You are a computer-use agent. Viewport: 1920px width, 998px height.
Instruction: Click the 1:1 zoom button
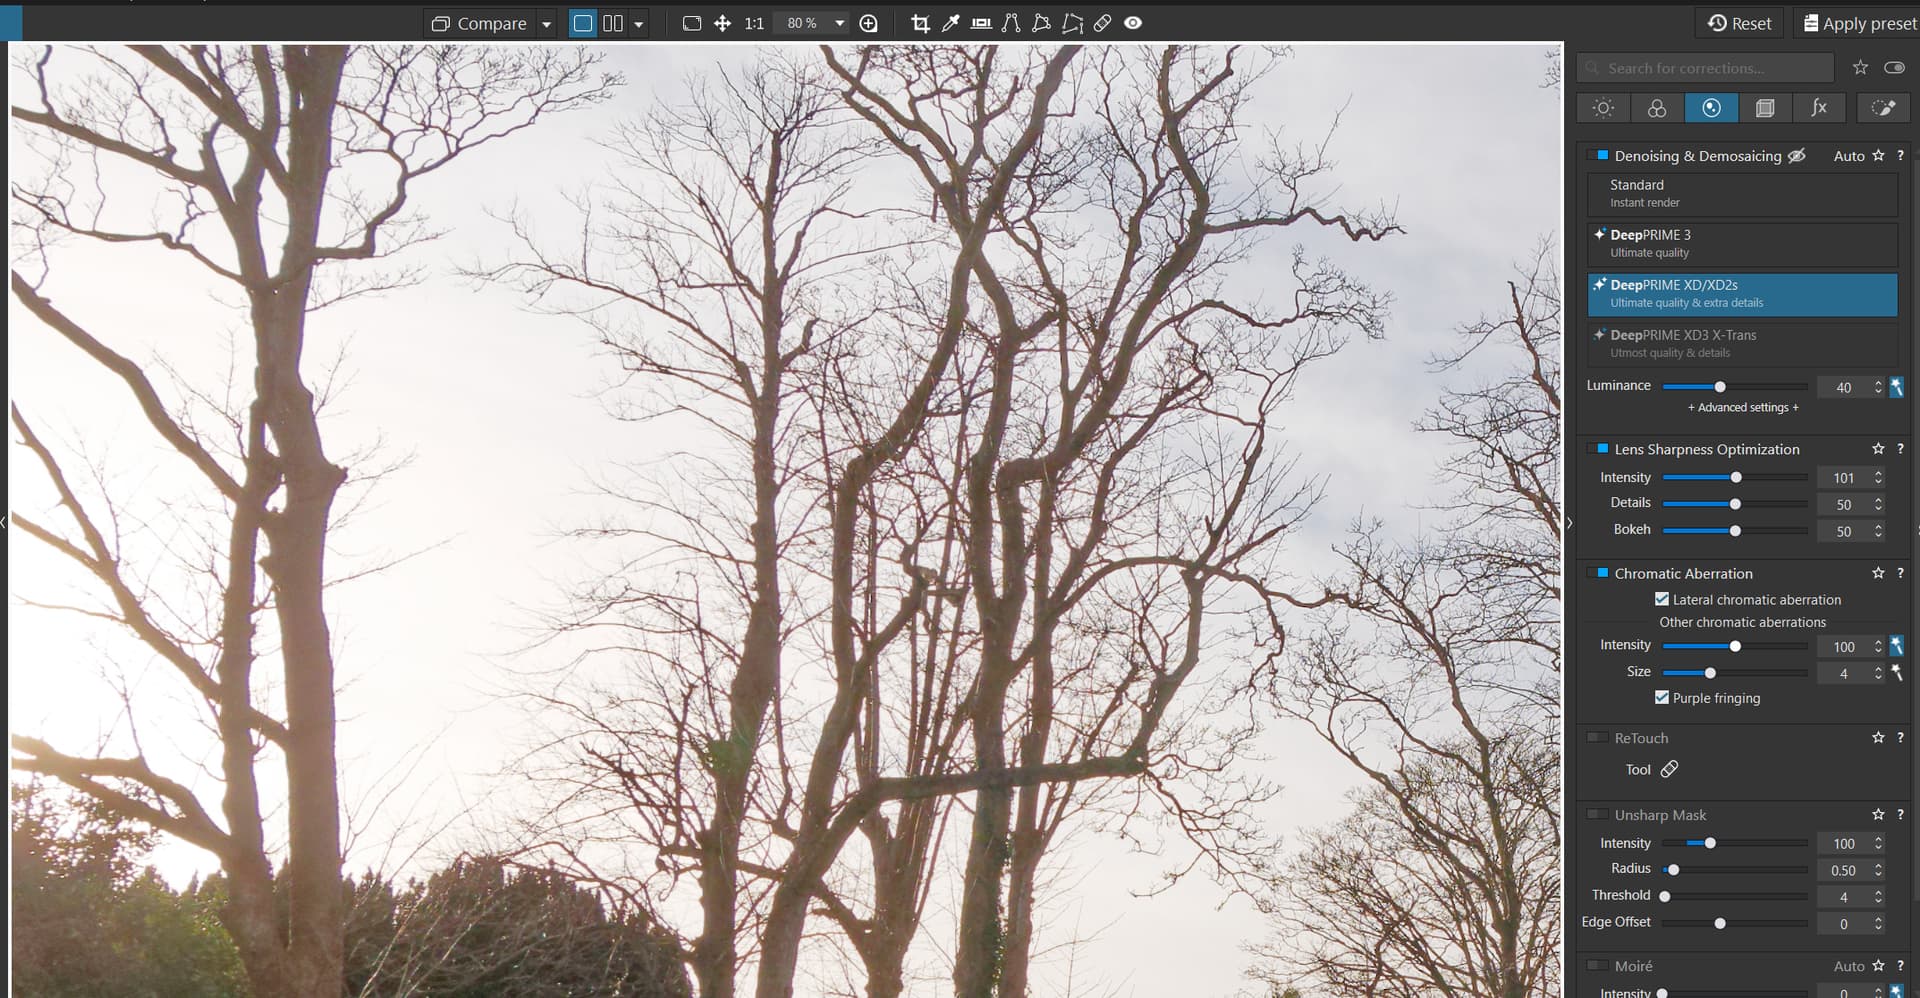coord(754,23)
